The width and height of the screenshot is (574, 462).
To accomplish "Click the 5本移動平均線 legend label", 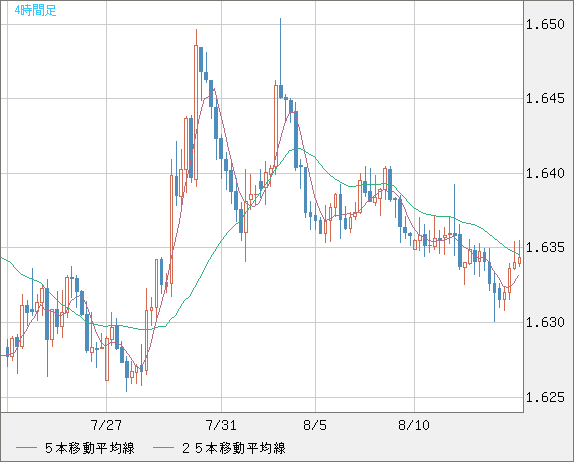I will 90,448.
